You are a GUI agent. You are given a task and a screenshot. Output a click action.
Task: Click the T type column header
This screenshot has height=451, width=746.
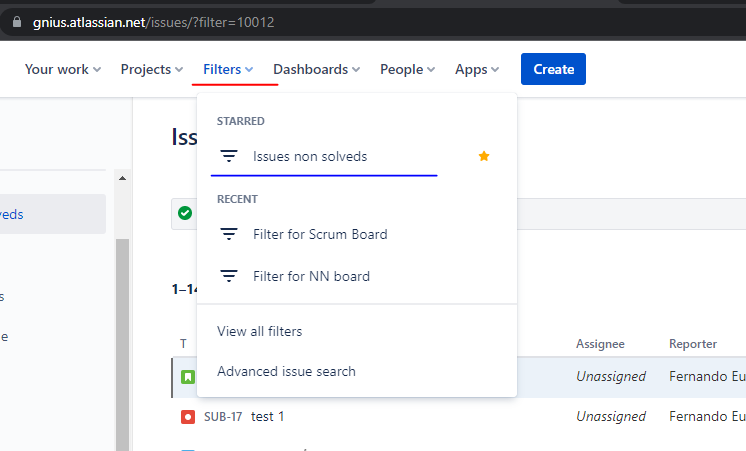pos(183,344)
